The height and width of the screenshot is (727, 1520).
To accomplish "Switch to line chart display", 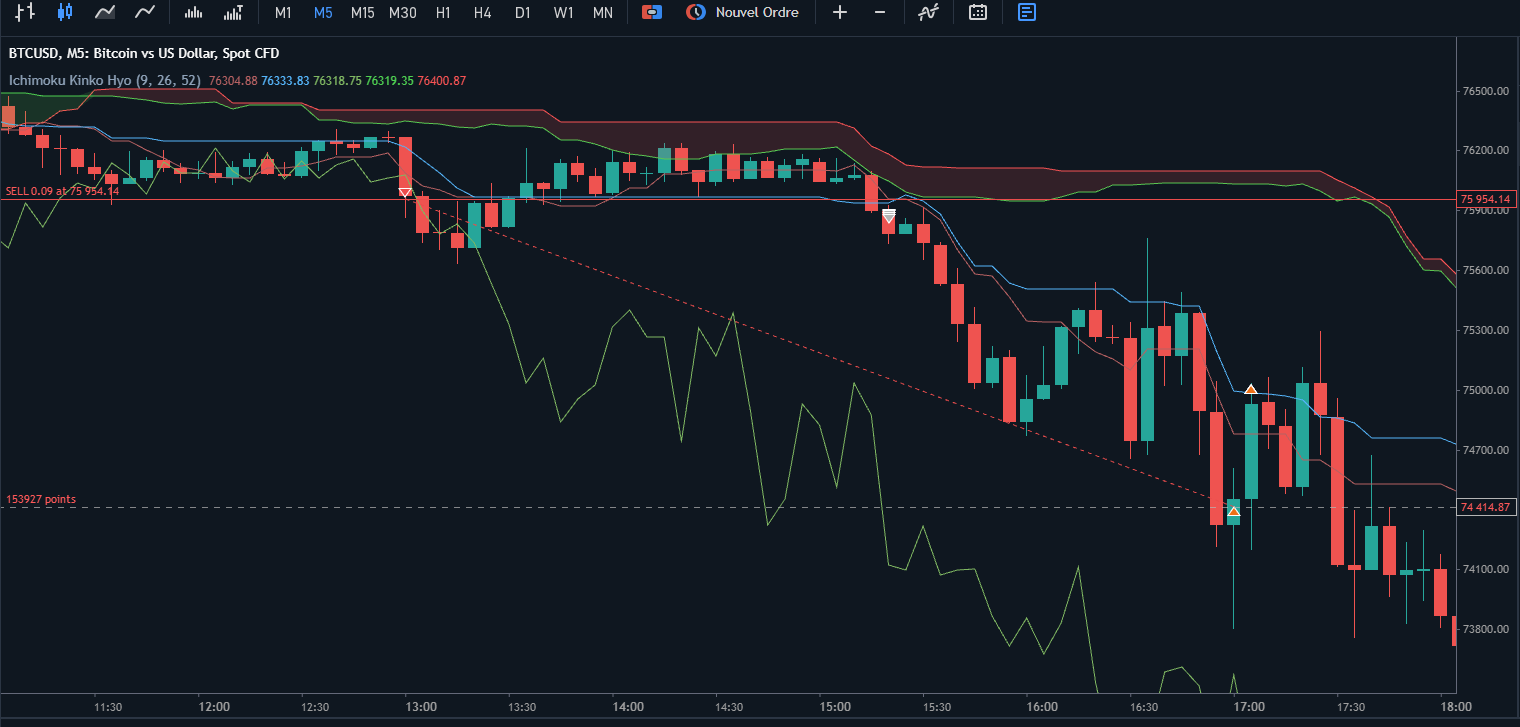I will pyautogui.click(x=145, y=12).
